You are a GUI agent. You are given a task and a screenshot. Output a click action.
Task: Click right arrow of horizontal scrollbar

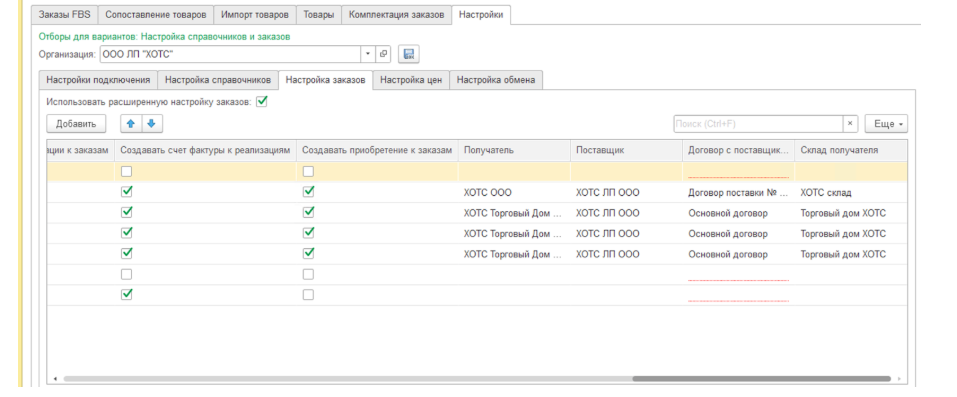(898, 379)
